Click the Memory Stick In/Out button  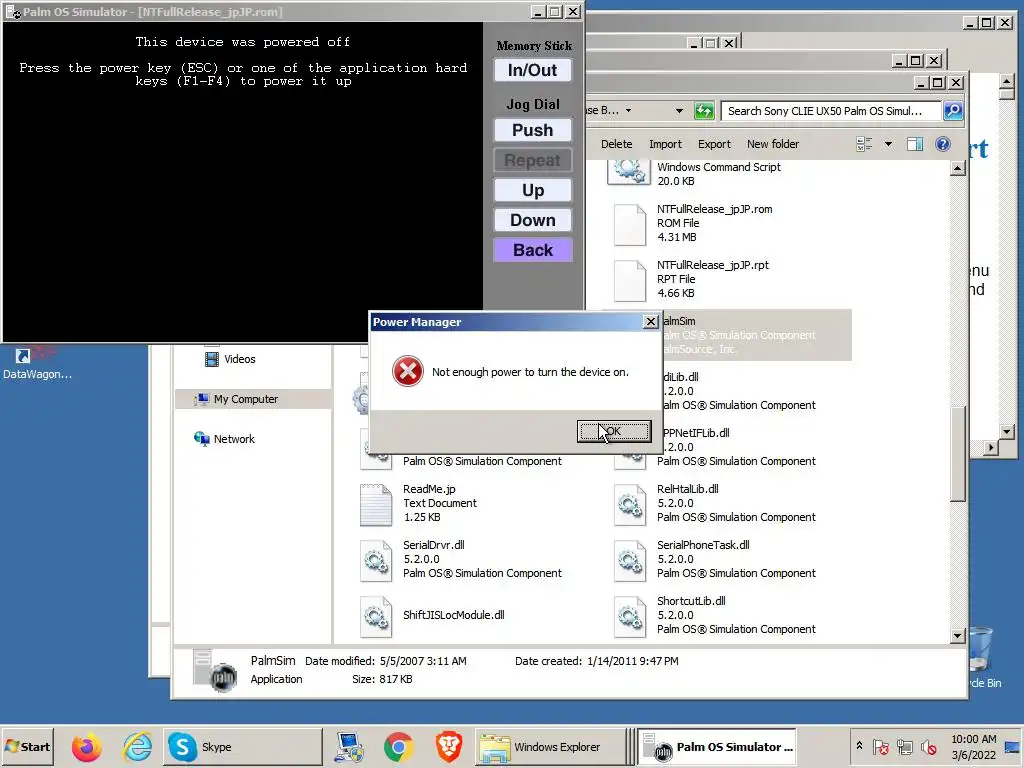[532, 70]
